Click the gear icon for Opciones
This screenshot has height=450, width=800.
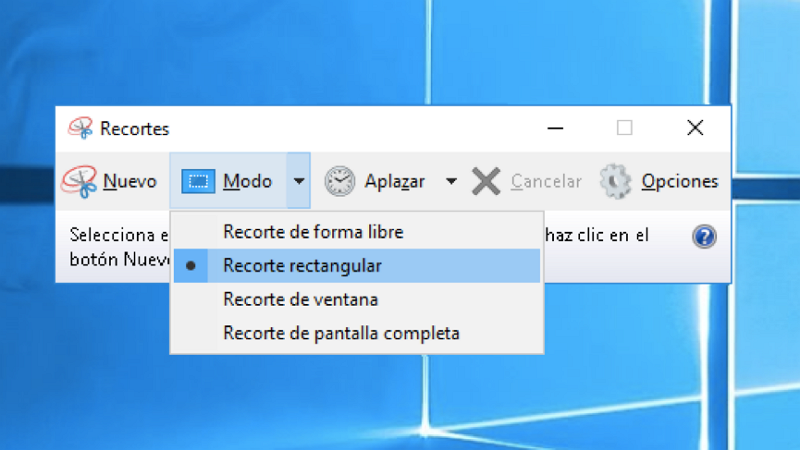coord(615,181)
